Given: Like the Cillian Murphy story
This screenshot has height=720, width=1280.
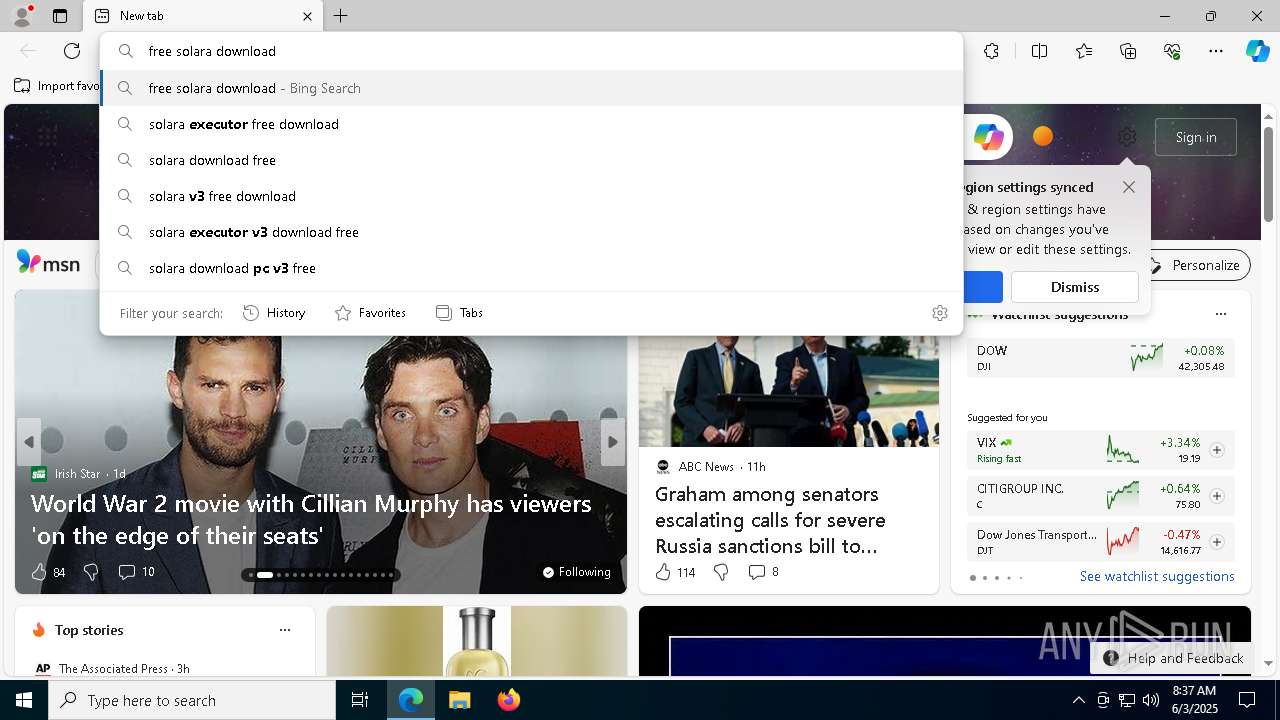Looking at the screenshot, I should tap(48, 572).
